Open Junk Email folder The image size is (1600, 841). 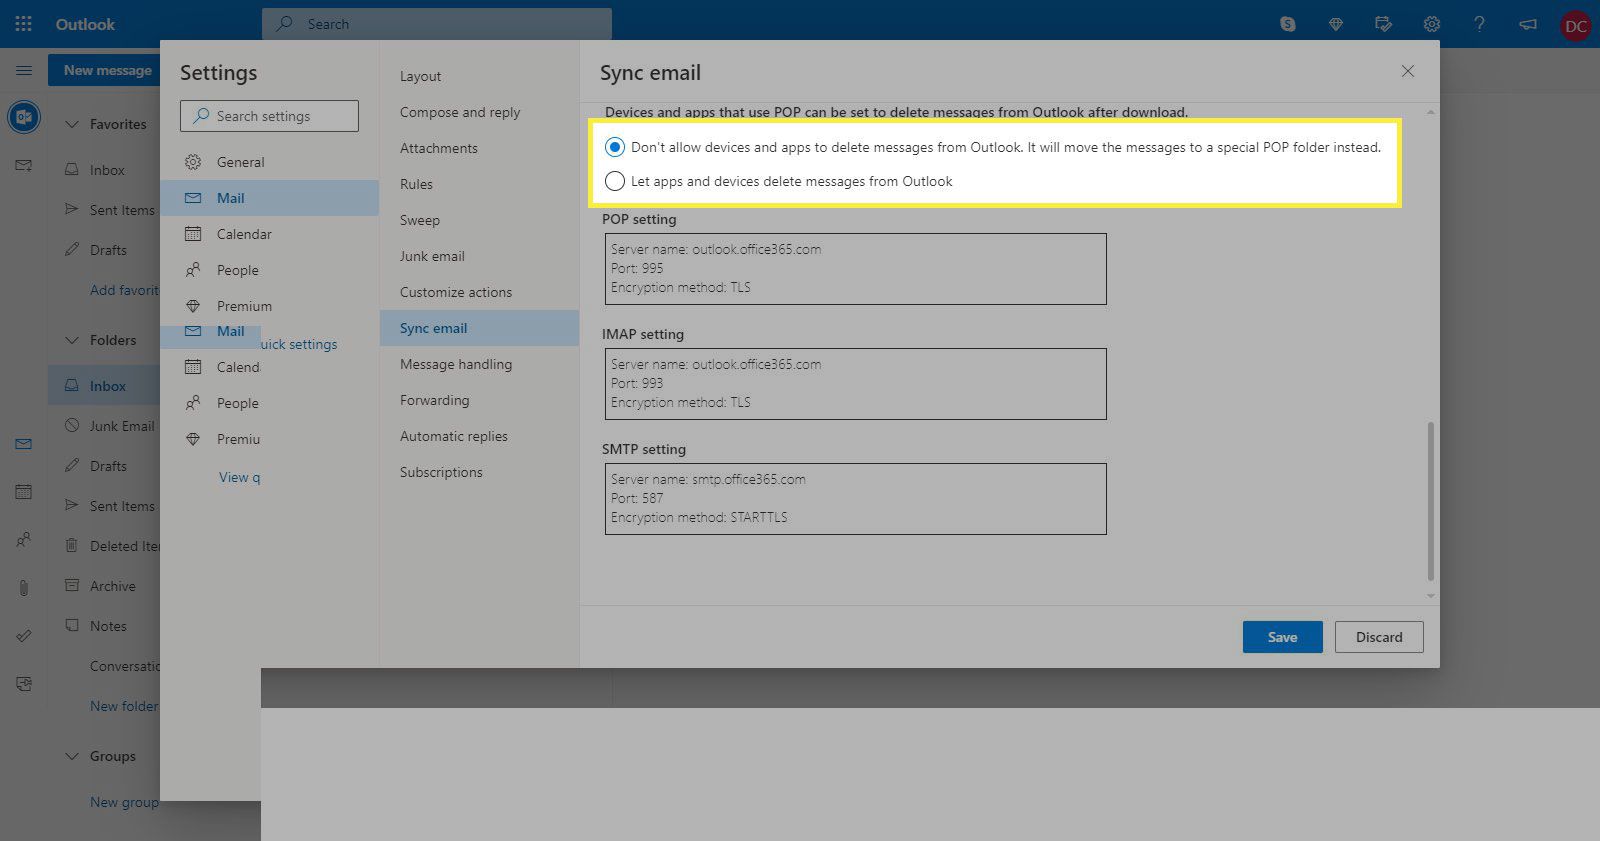[122, 426]
